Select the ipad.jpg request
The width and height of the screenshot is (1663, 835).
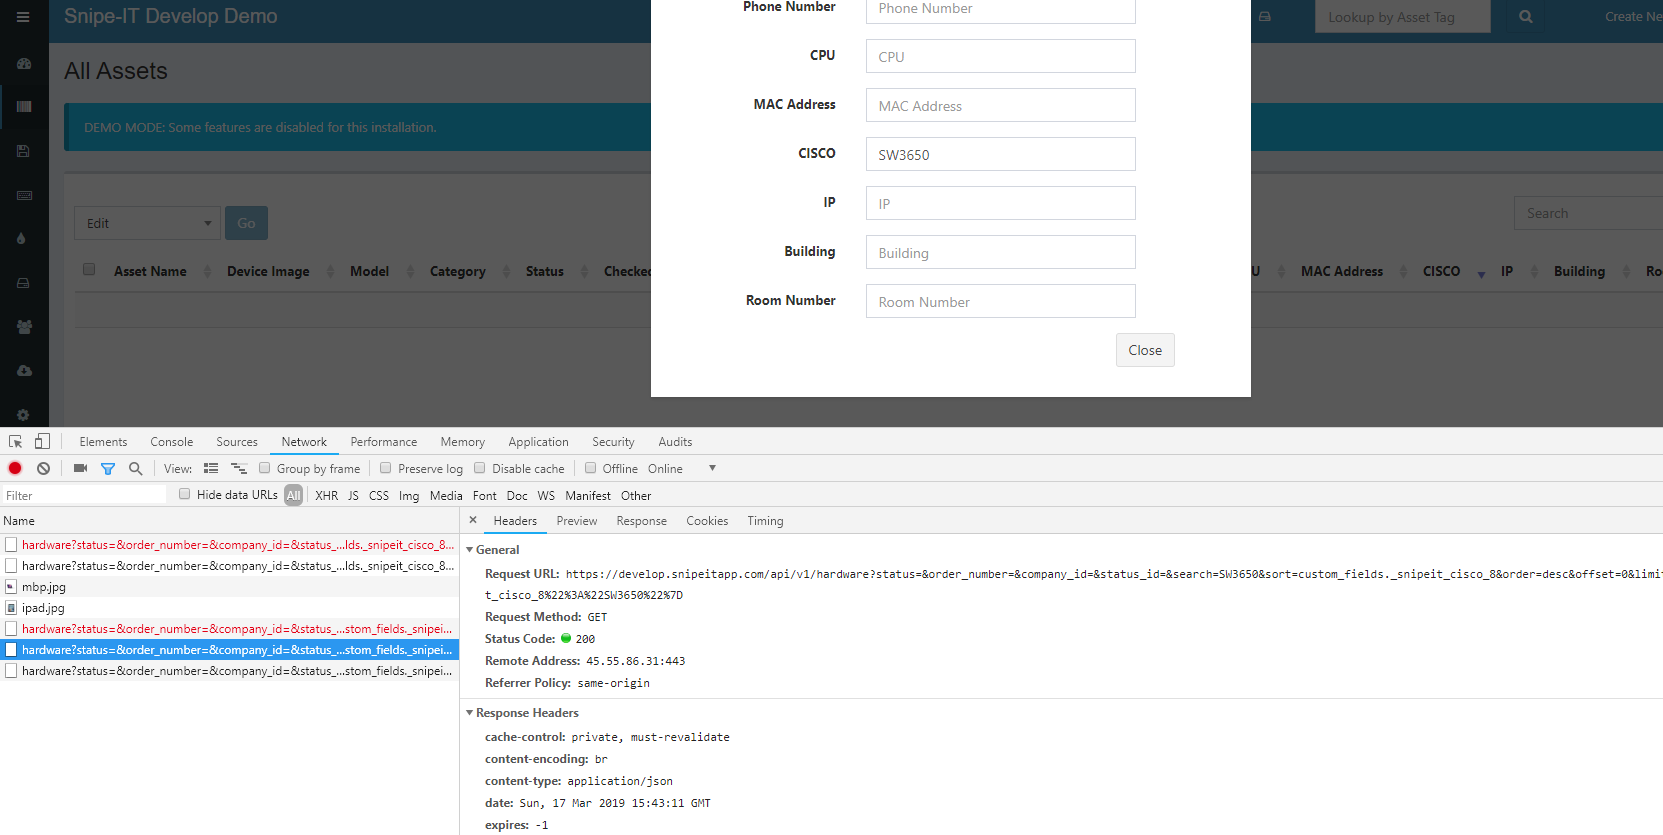point(229,608)
